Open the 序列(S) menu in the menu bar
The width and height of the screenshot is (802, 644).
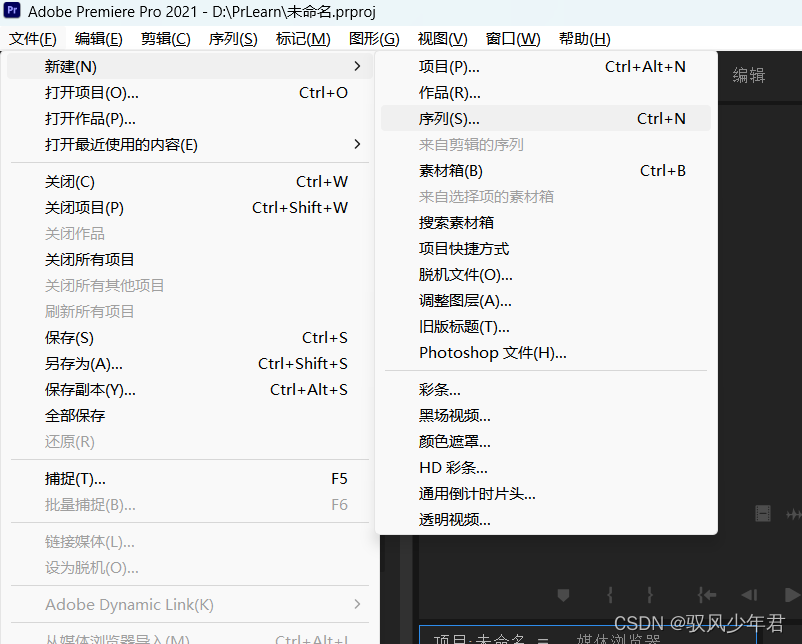click(x=233, y=39)
